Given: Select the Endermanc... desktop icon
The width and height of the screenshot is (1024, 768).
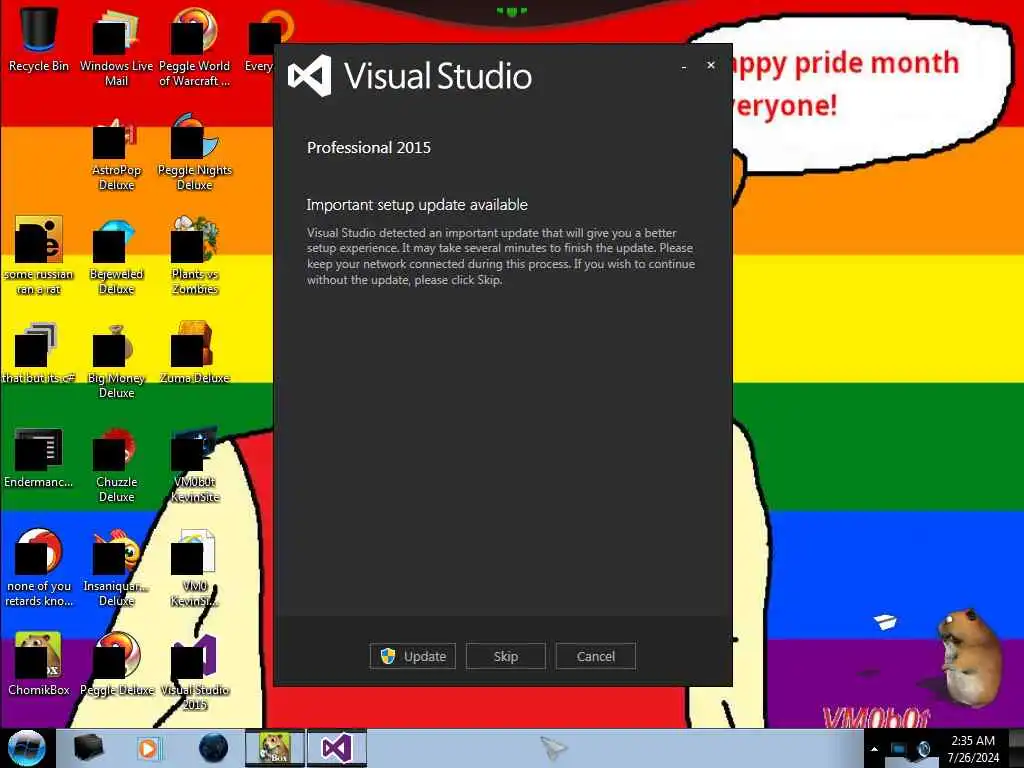Looking at the screenshot, I should click(x=39, y=457).
